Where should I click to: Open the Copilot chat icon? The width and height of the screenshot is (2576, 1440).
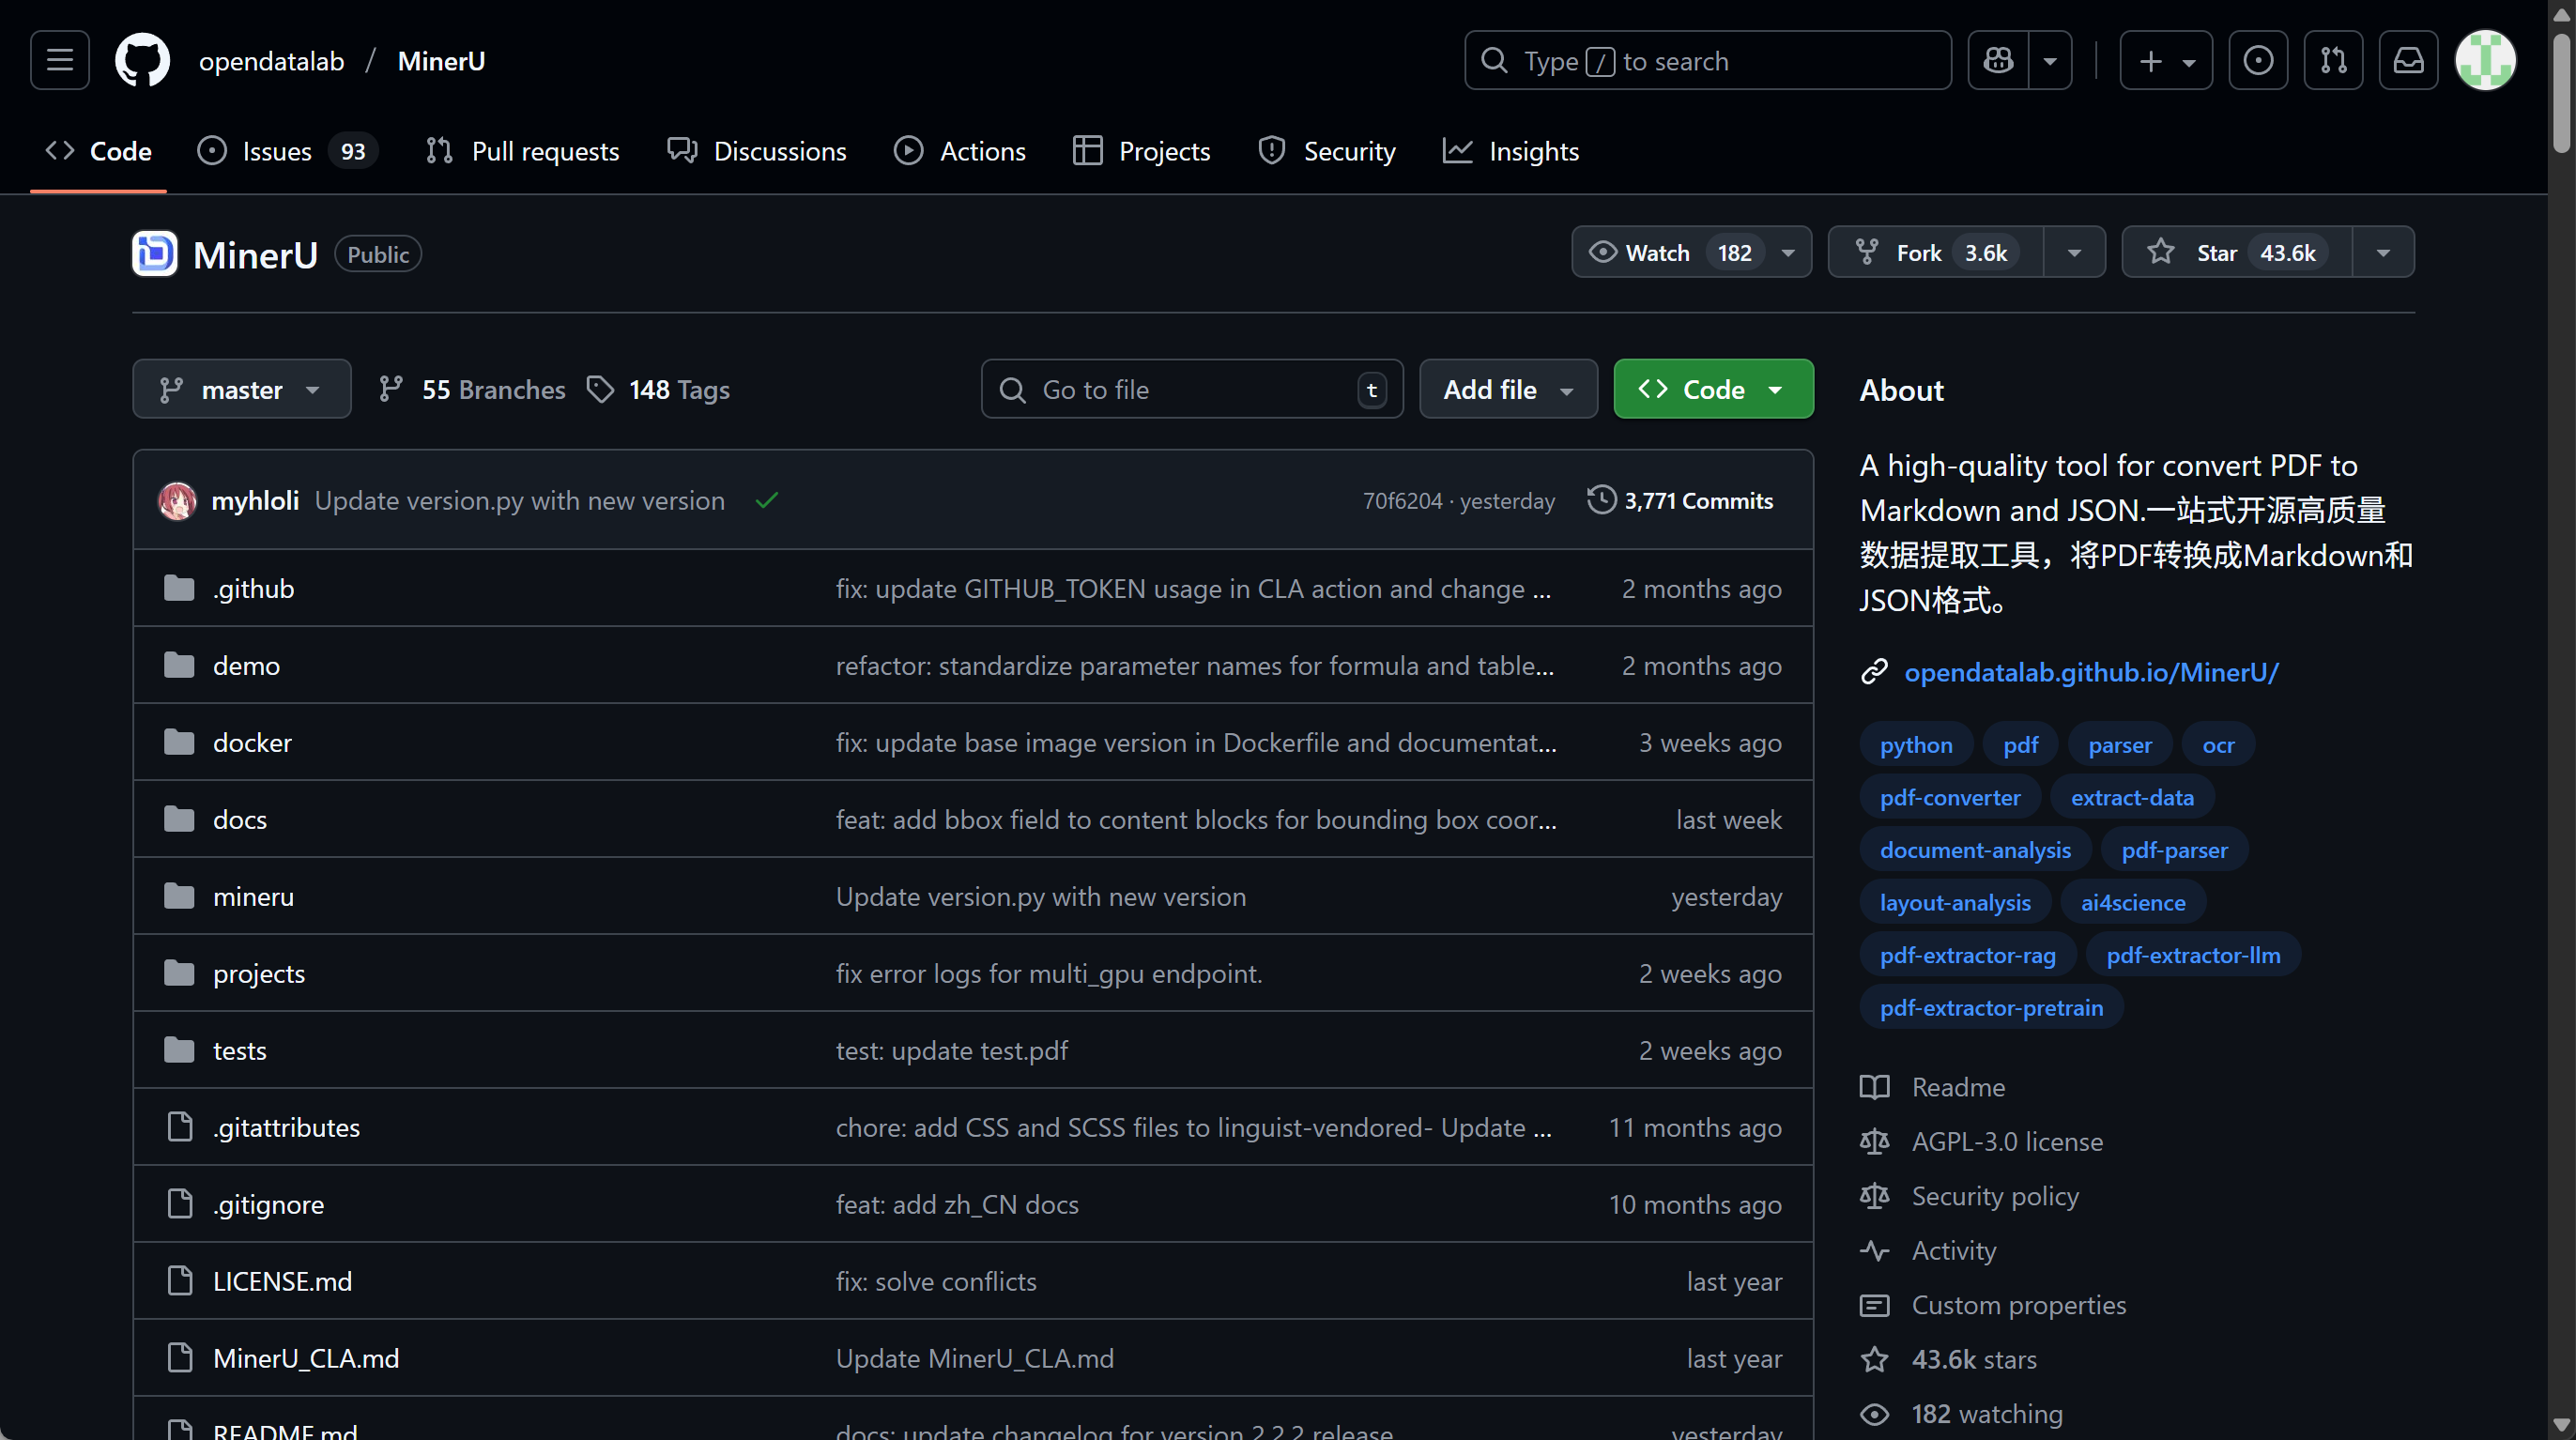(1998, 61)
